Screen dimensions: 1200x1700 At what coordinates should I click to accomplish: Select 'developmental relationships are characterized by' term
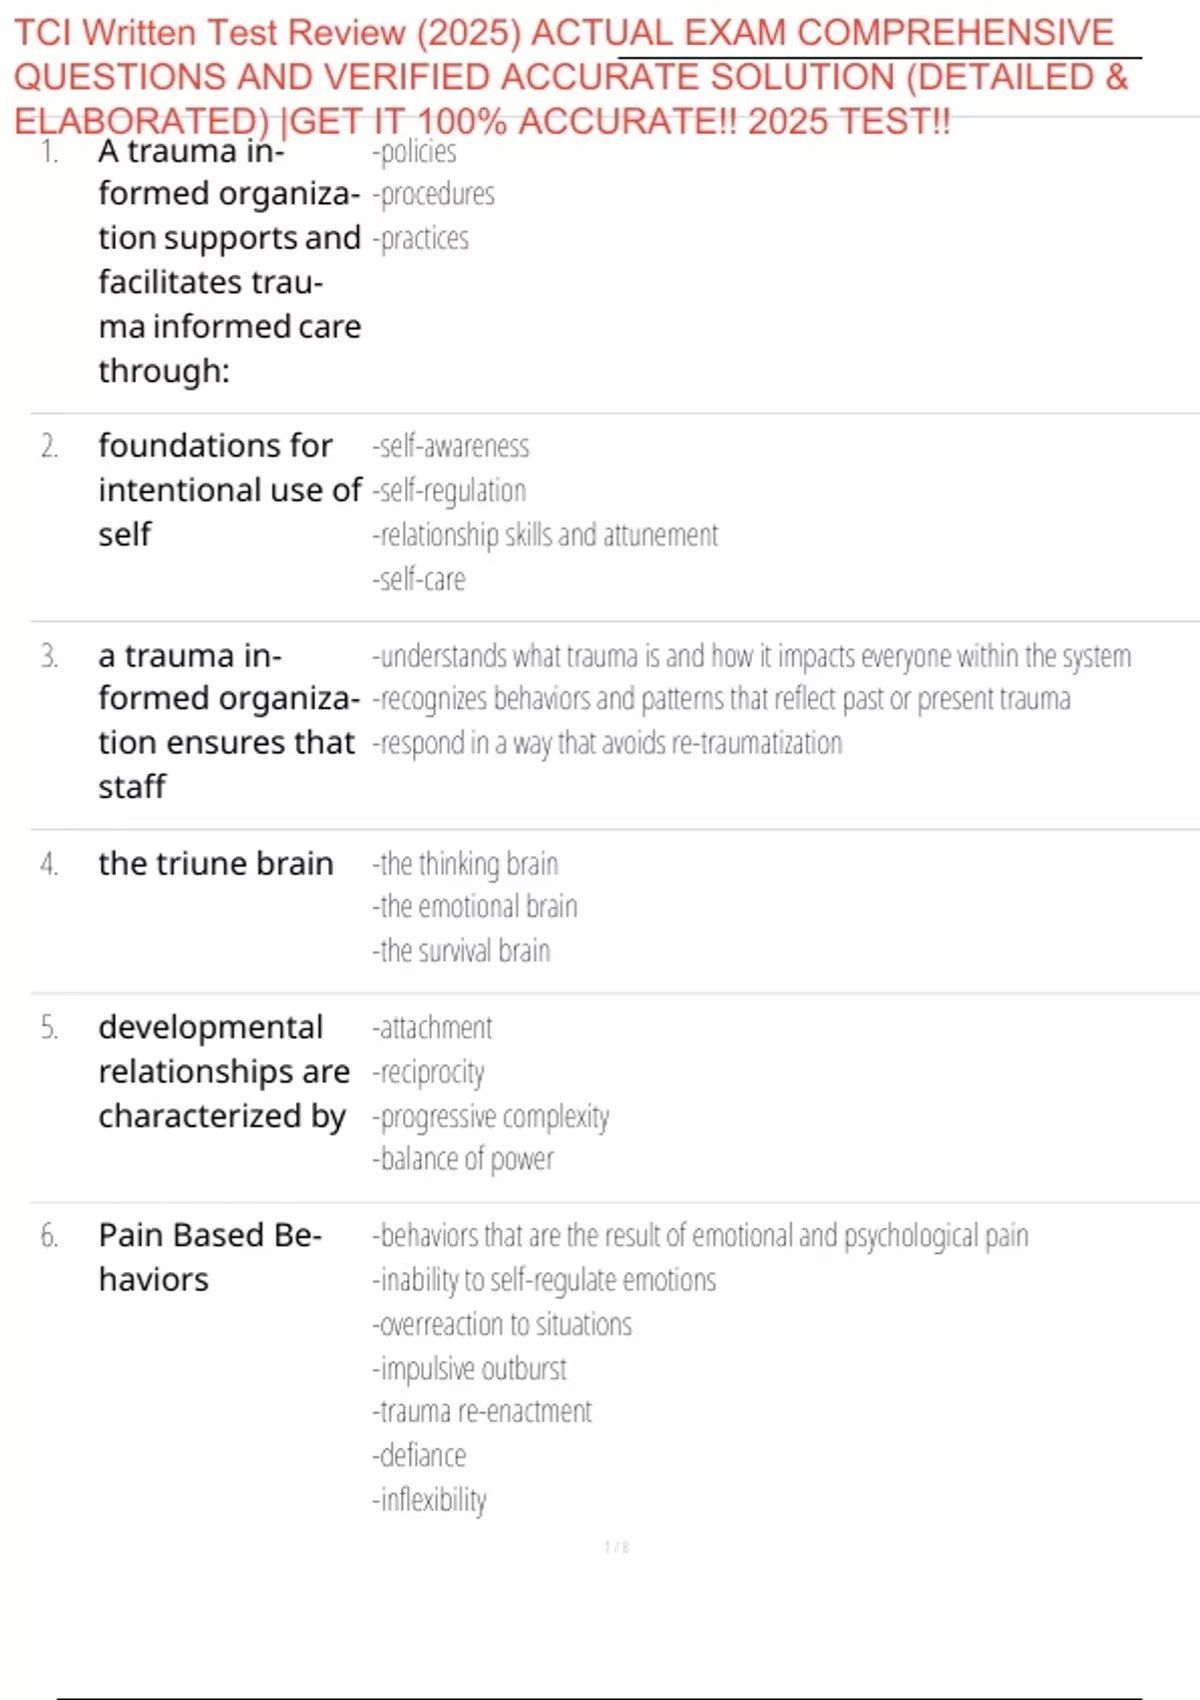coord(223,1071)
